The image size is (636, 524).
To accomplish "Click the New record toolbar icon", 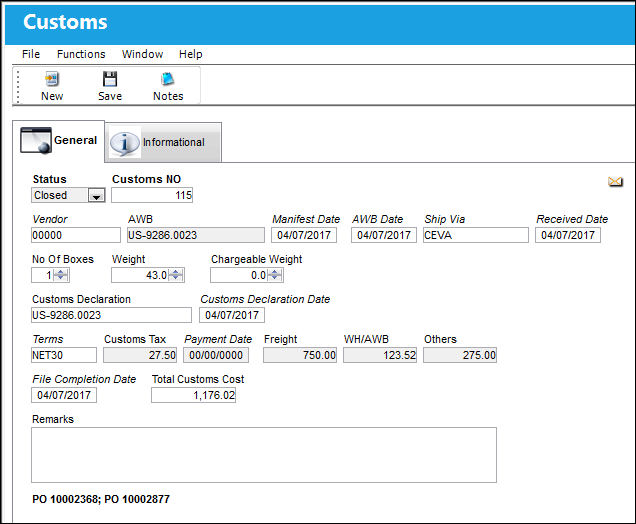I will tap(52, 79).
